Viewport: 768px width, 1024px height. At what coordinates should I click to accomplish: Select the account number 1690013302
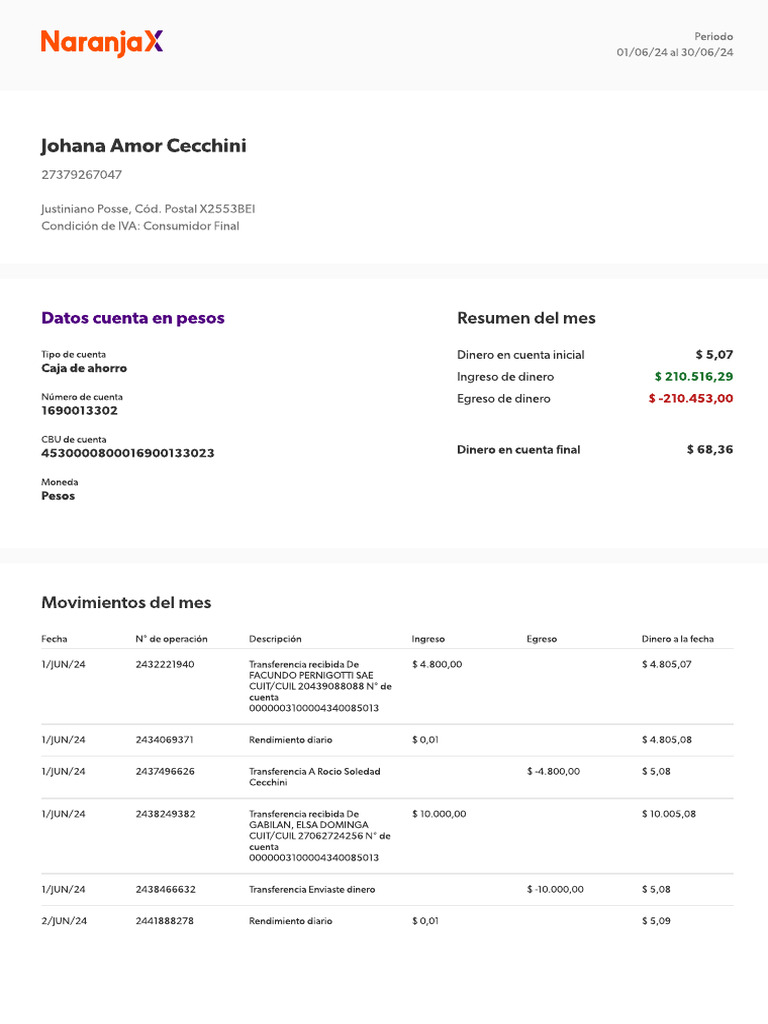click(80, 411)
